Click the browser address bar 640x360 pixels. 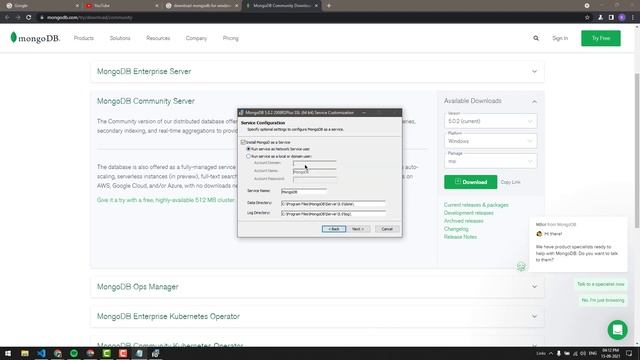[x=310, y=18]
